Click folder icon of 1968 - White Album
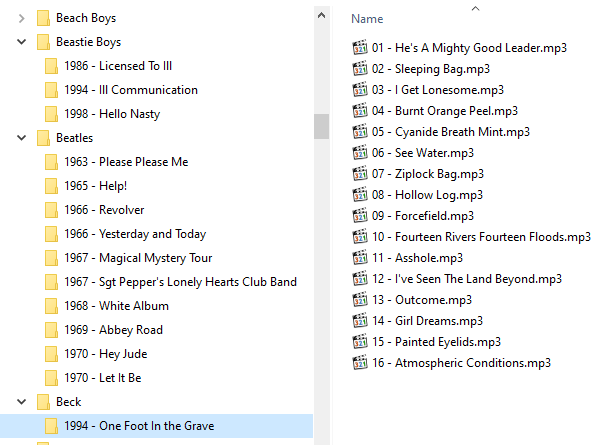 51,306
